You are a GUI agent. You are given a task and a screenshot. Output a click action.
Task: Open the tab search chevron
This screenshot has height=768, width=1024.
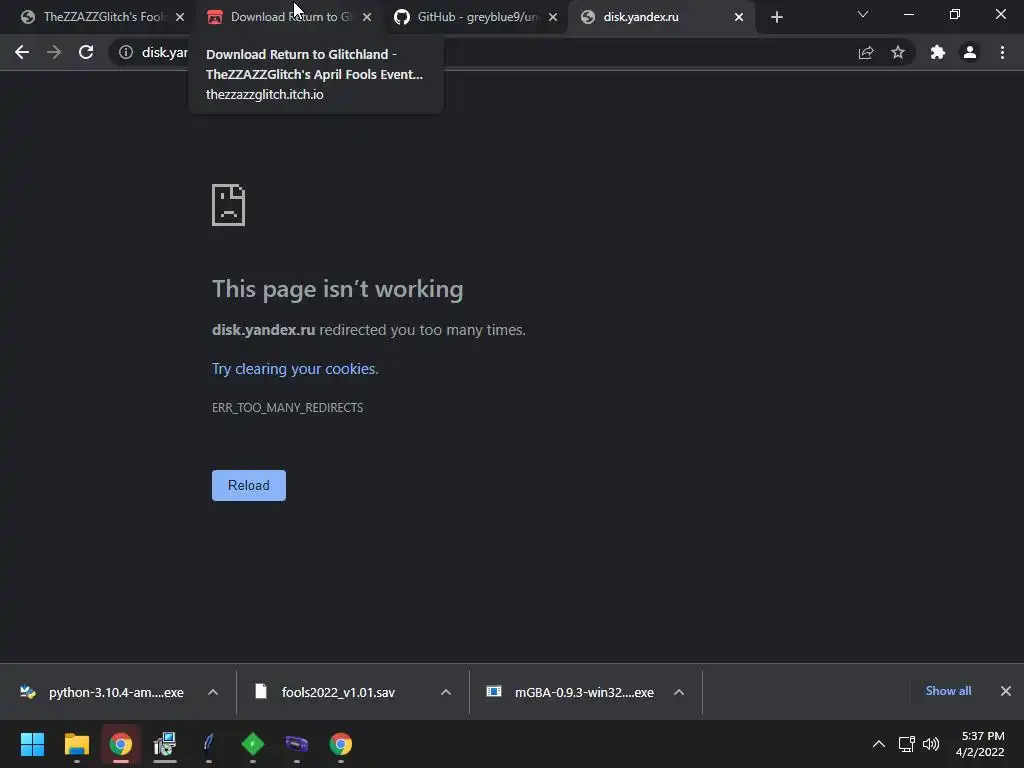point(863,14)
